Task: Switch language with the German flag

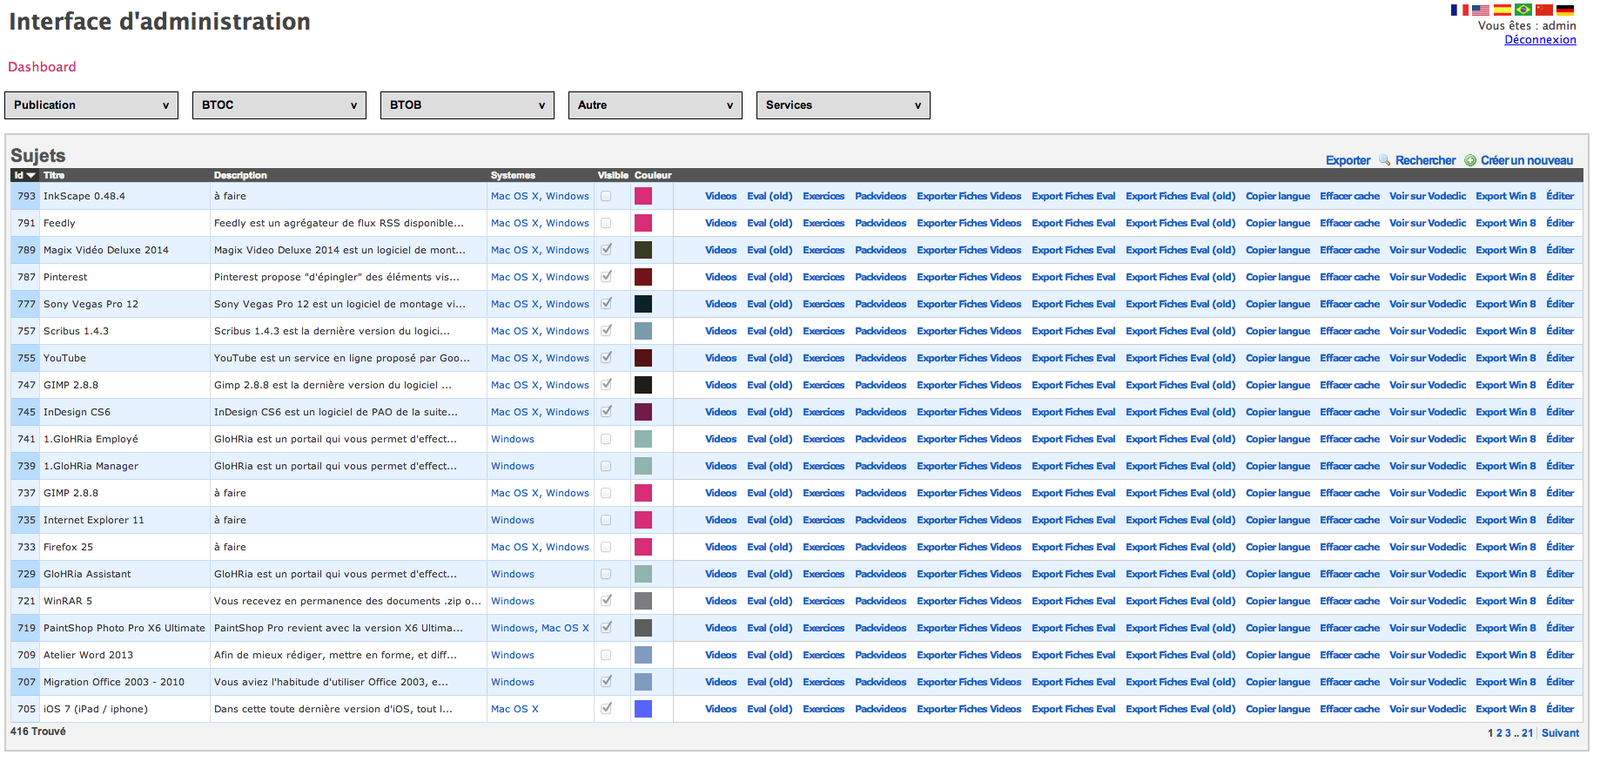Action: [x=1565, y=10]
